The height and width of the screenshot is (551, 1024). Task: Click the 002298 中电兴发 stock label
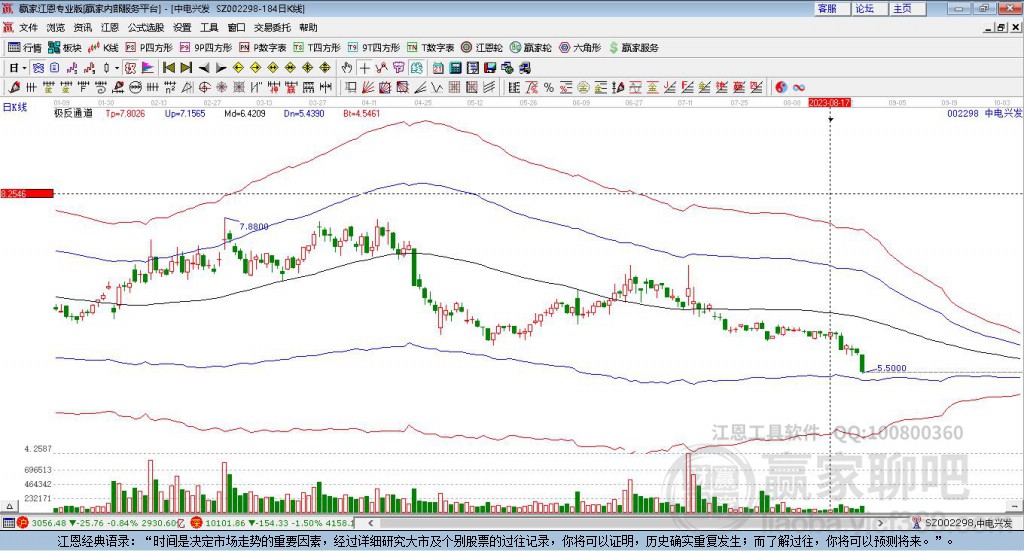(985, 113)
